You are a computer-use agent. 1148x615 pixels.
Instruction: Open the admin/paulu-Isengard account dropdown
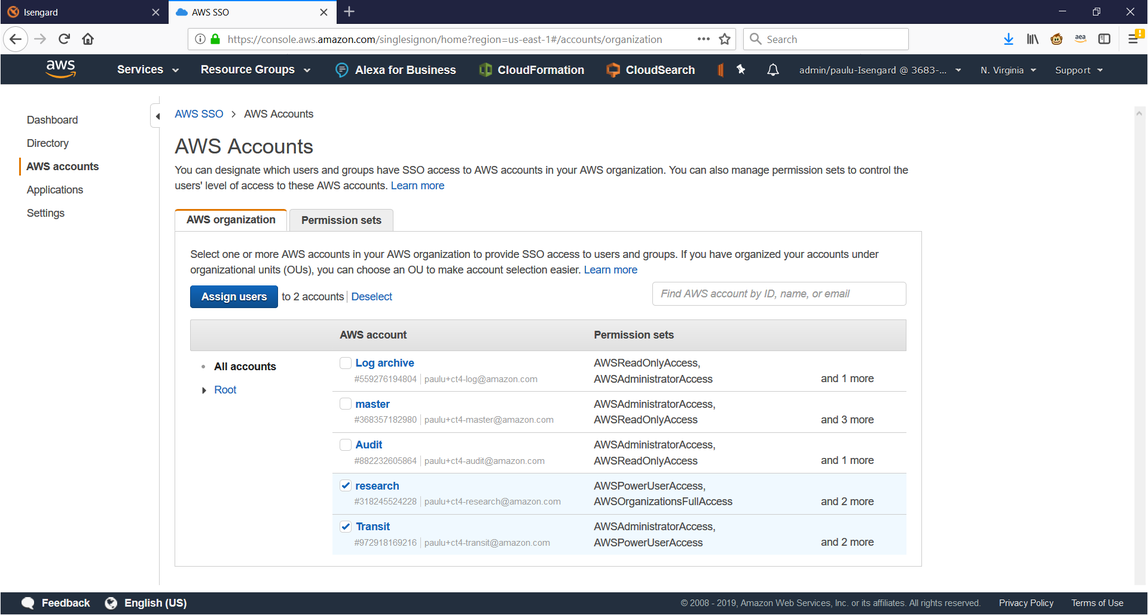[880, 70]
